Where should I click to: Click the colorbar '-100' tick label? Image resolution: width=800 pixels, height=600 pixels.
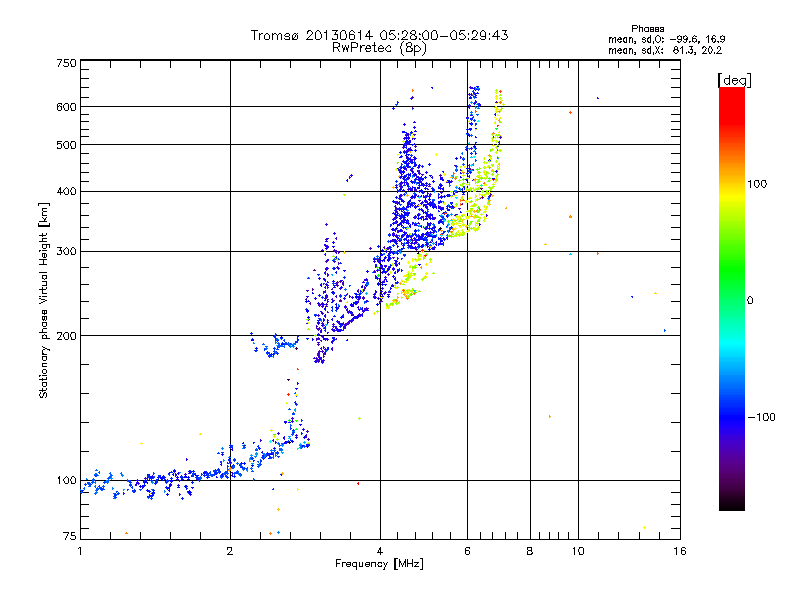coord(762,417)
